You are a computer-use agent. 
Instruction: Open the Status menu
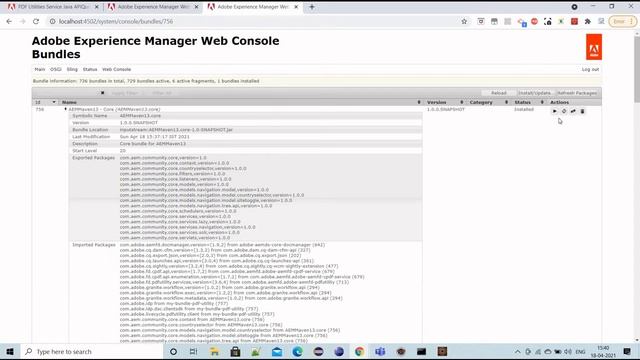coord(90,69)
